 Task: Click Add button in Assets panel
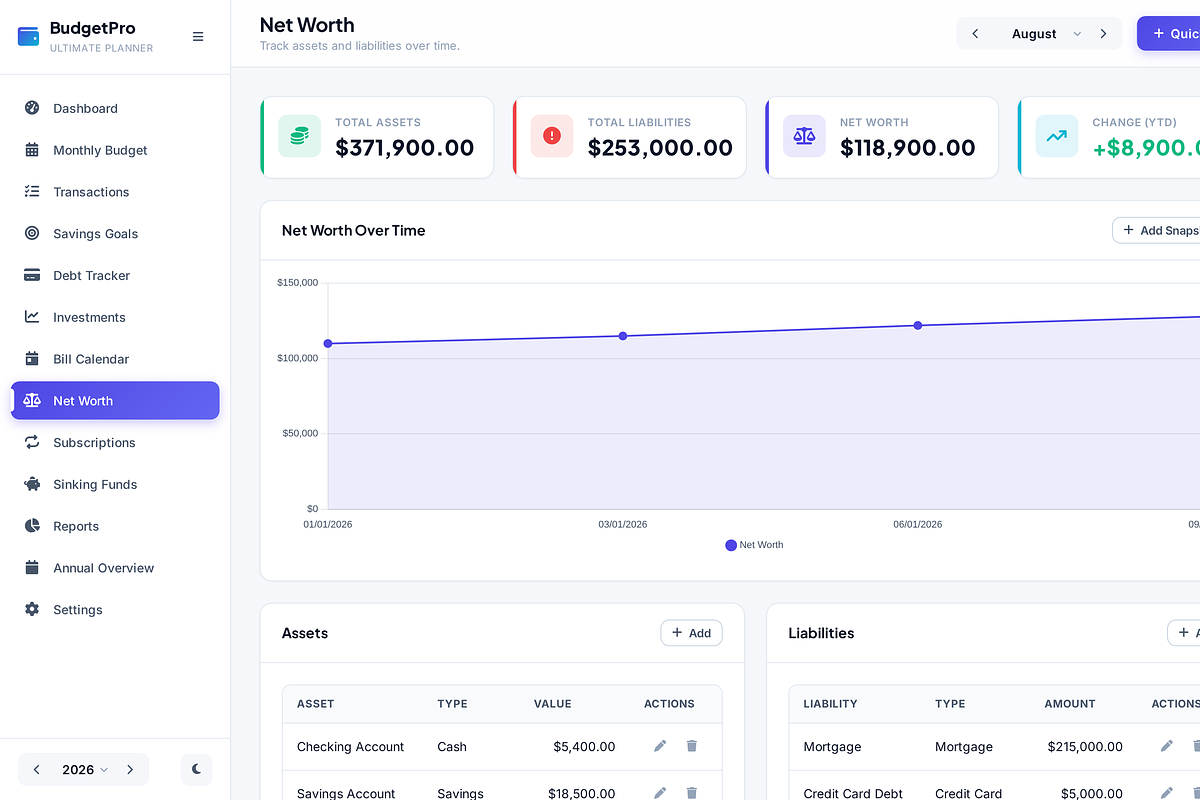(691, 633)
